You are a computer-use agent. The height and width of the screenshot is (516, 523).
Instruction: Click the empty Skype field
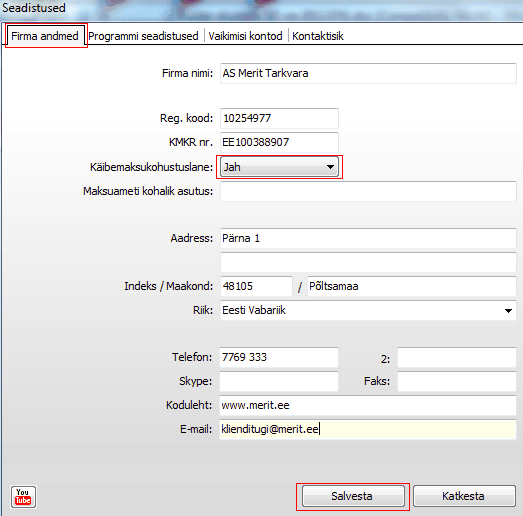(x=279, y=381)
